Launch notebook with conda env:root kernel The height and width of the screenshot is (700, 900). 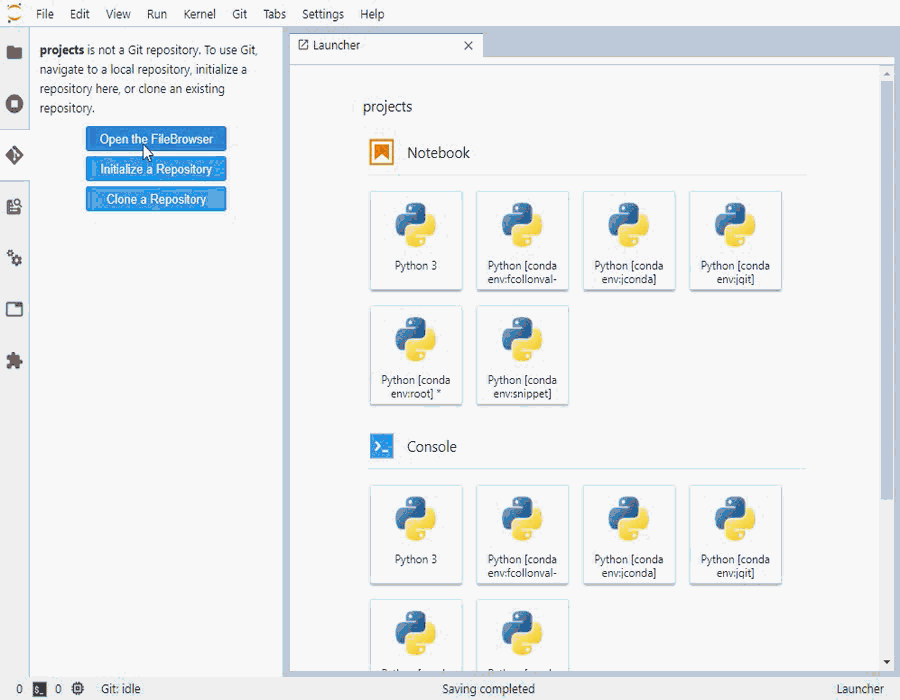click(416, 355)
